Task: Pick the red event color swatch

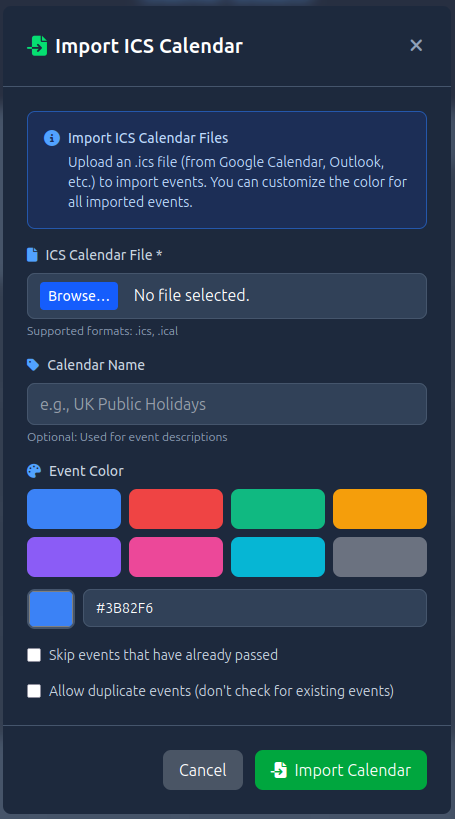Action: coord(176,509)
